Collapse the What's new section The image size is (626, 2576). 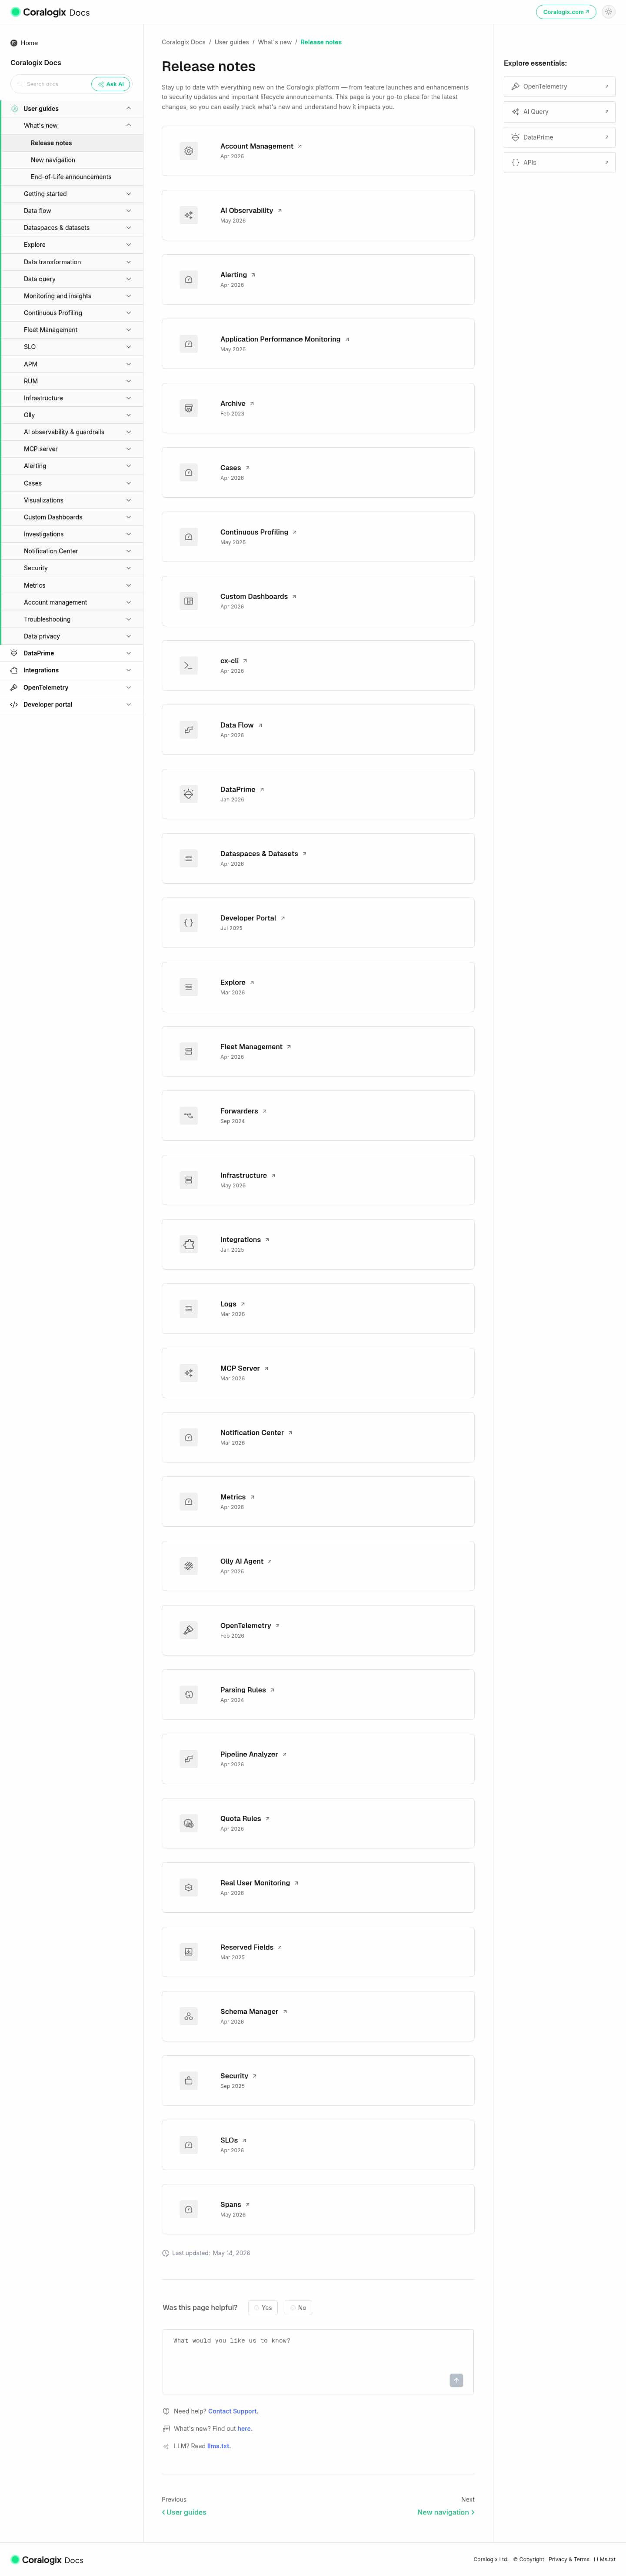click(128, 126)
